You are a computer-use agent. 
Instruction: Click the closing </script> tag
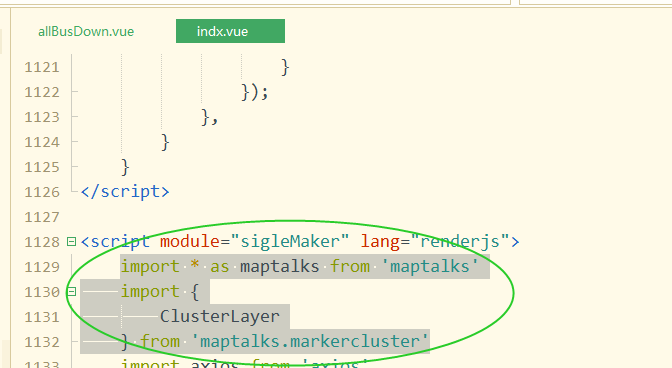[x=125, y=191]
